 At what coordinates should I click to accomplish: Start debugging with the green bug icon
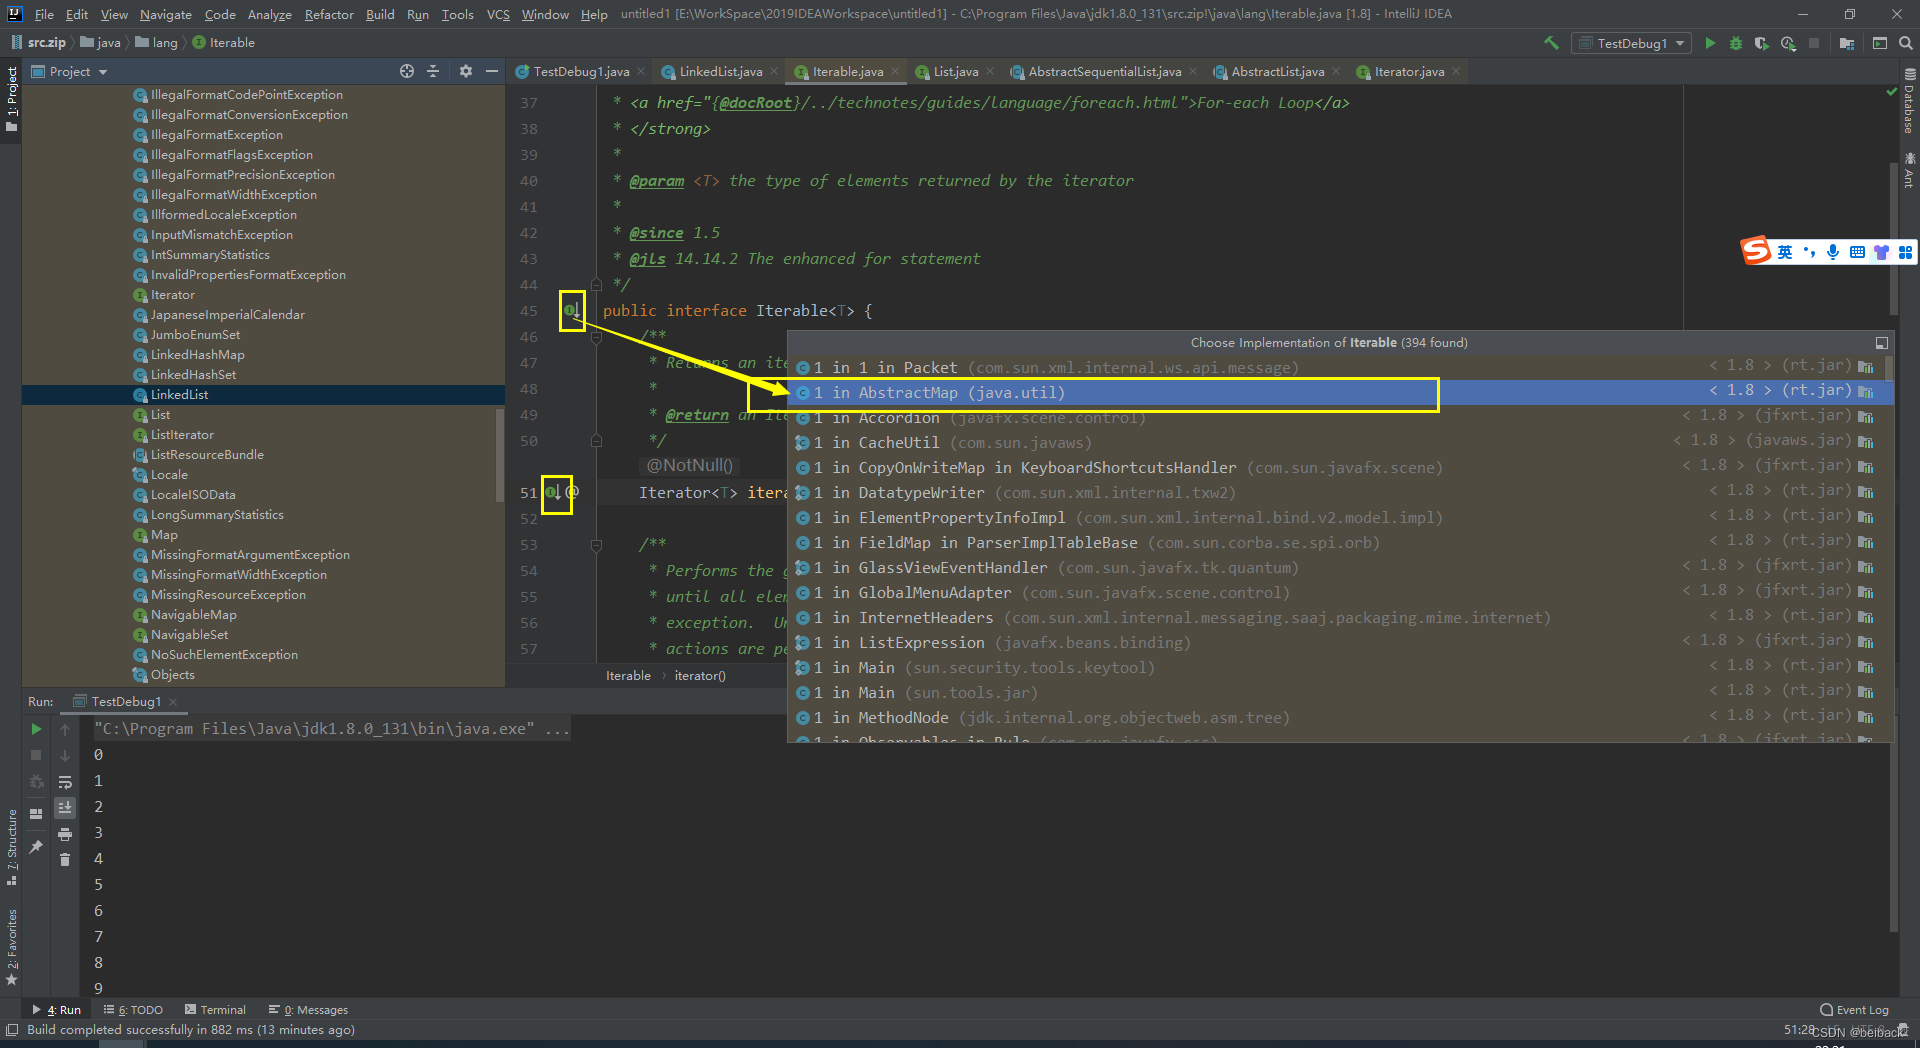[x=1736, y=43]
